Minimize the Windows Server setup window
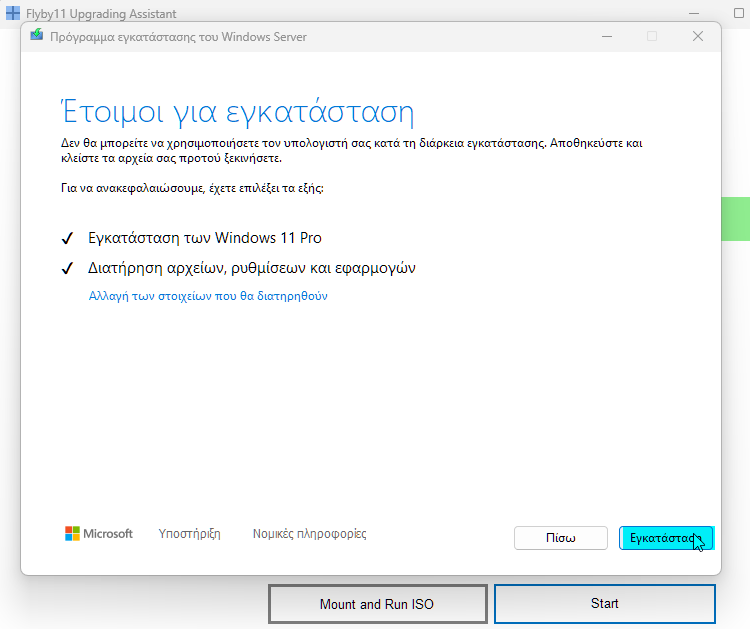750x629 pixels. coord(607,36)
